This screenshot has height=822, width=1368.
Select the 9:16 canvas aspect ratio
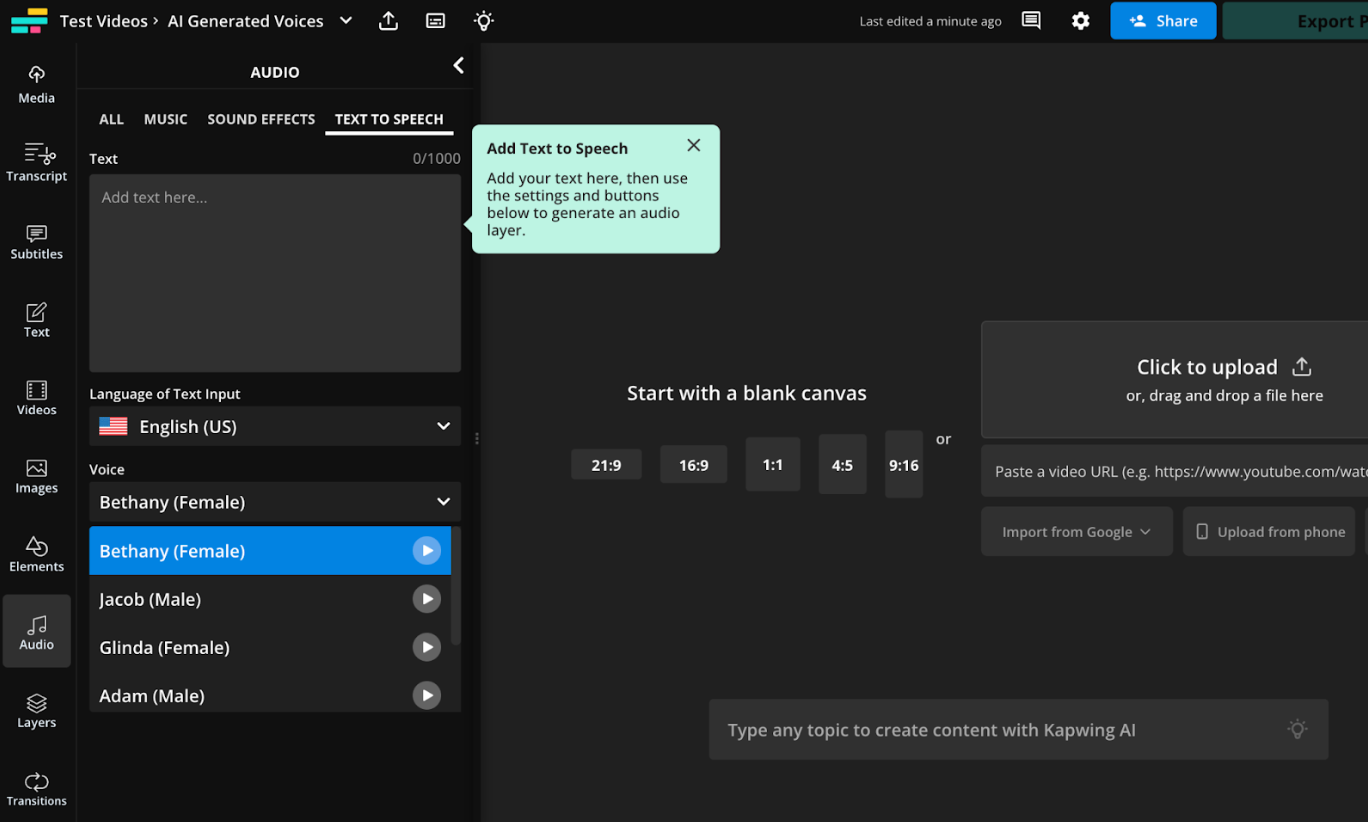pyautogui.click(x=903, y=464)
